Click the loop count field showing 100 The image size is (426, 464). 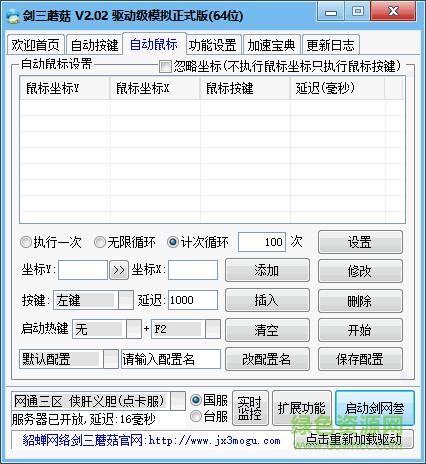point(262,242)
